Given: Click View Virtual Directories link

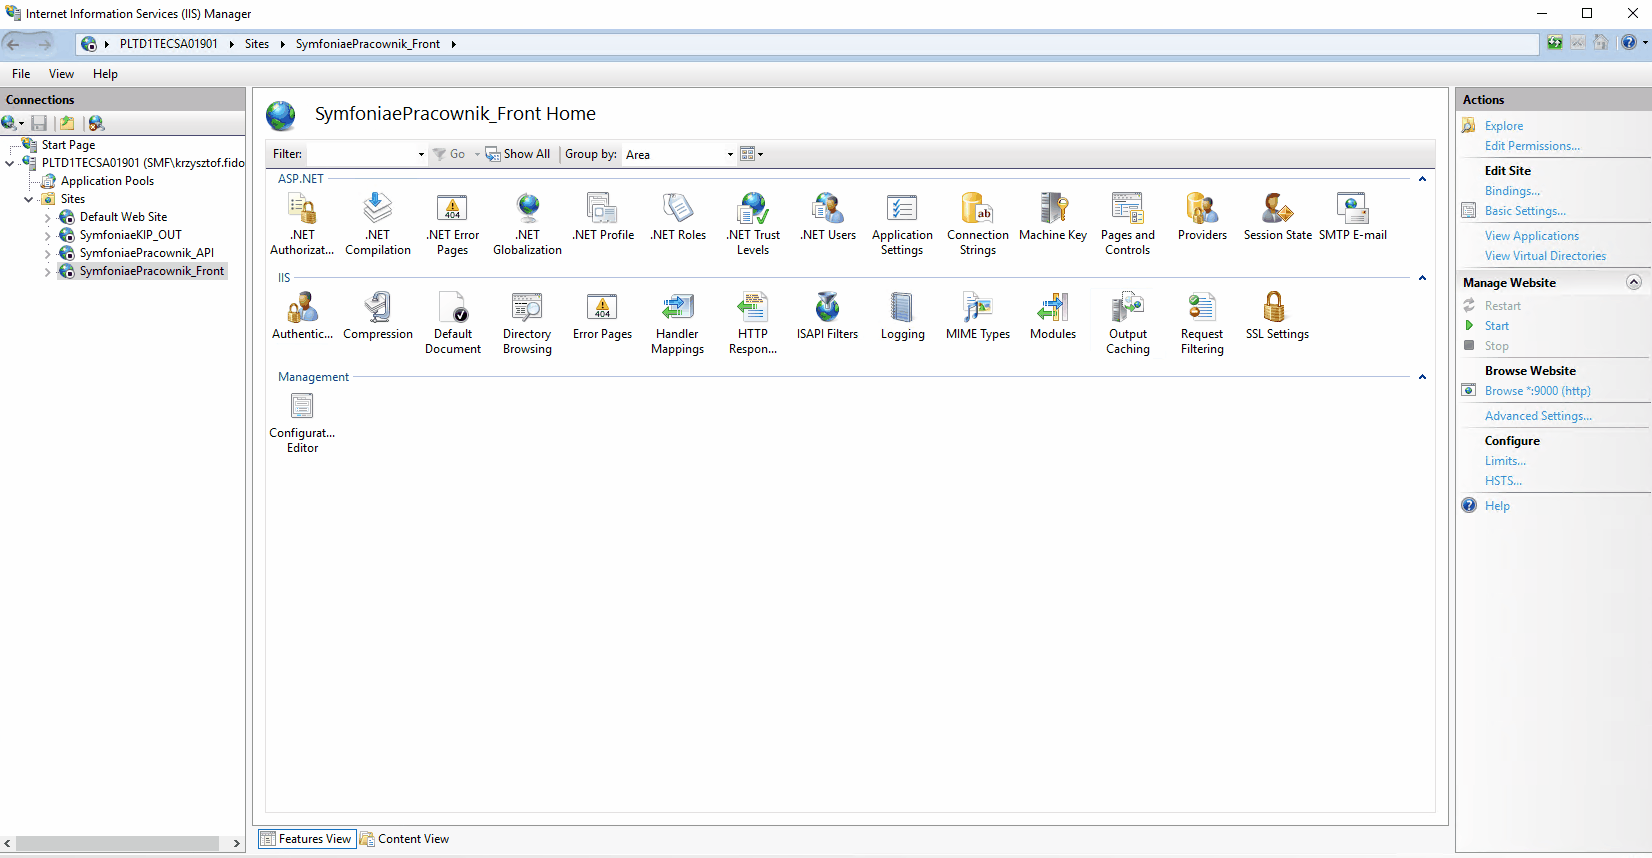Looking at the screenshot, I should pos(1545,256).
